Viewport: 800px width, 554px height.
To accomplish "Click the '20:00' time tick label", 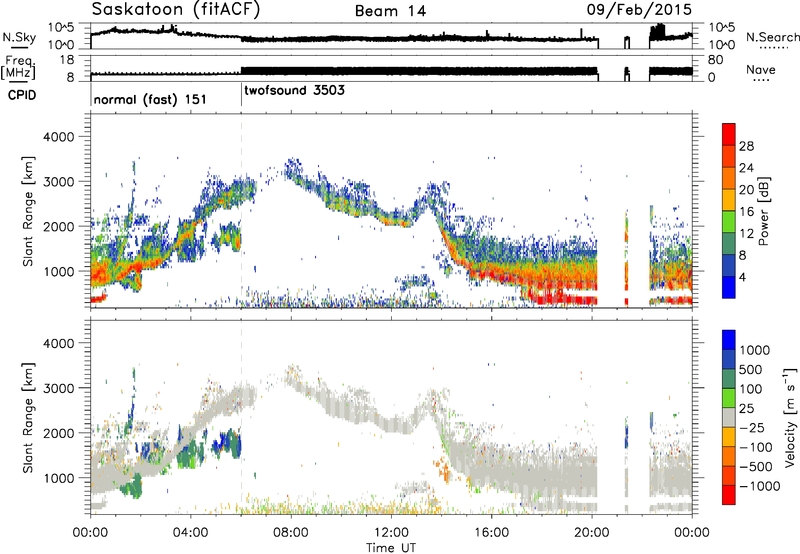I will click(592, 533).
